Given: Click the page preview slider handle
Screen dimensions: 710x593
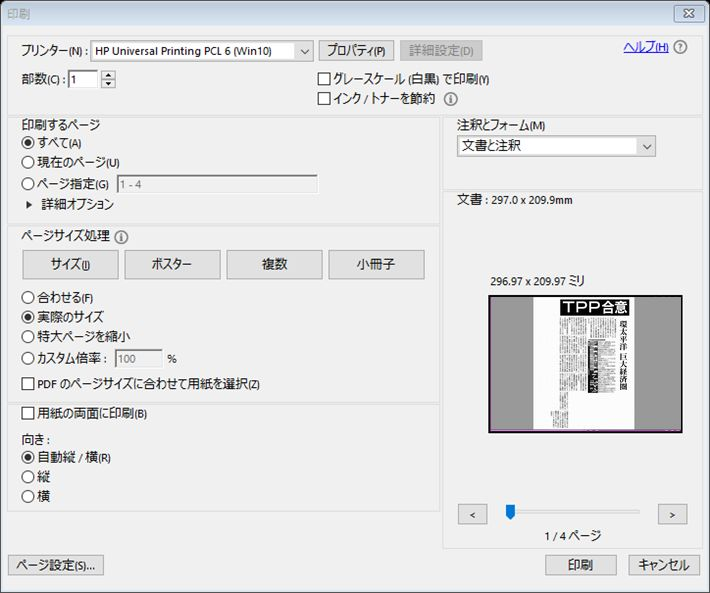Looking at the screenshot, I should (510, 512).
